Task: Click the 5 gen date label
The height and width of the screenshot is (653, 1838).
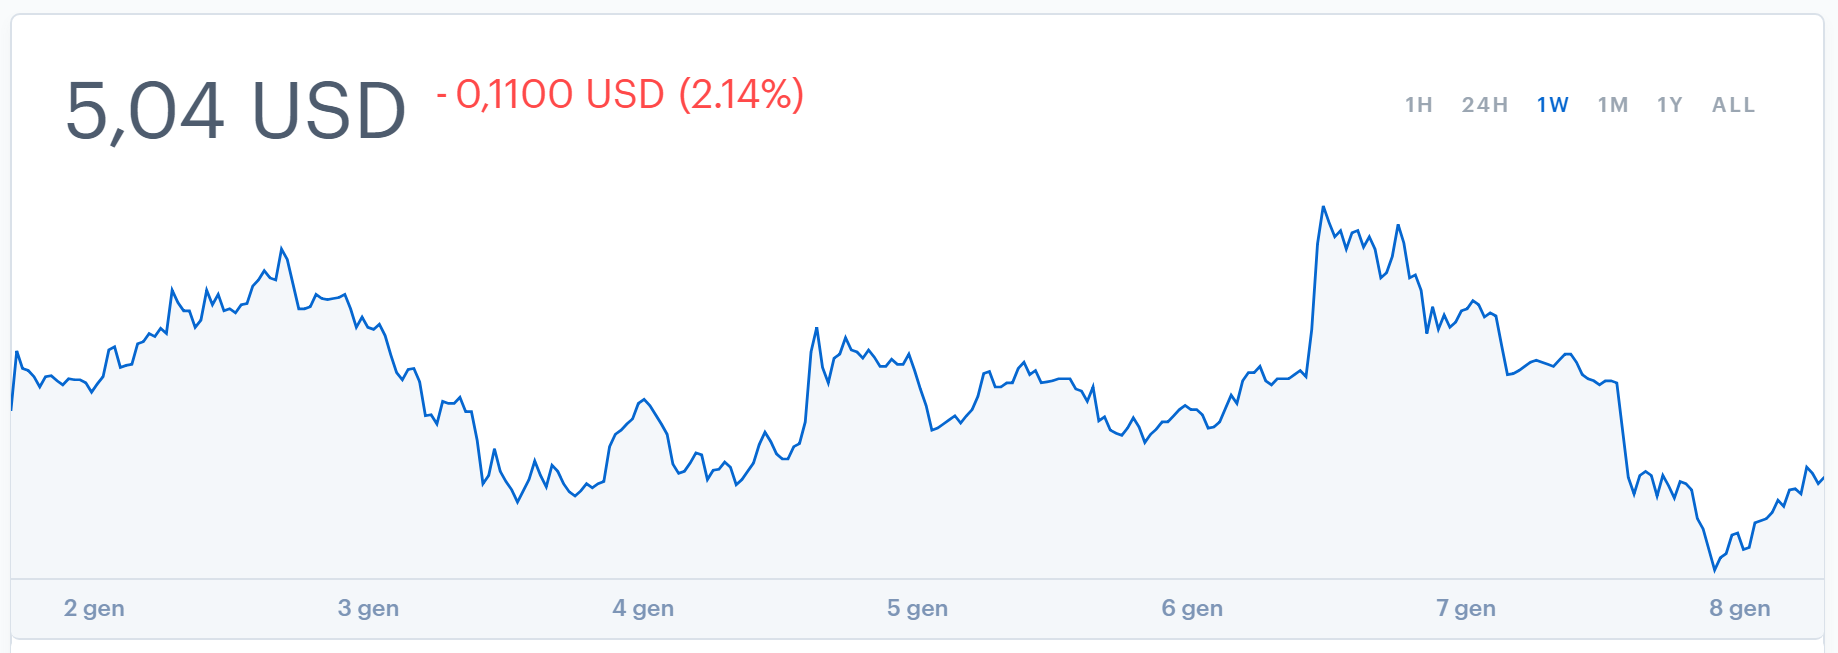Action: coord(917,608)
